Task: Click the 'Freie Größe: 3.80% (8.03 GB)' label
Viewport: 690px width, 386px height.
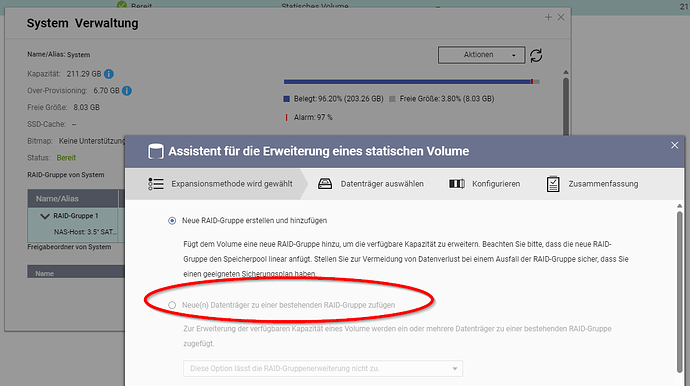Action: coord(447,99)
